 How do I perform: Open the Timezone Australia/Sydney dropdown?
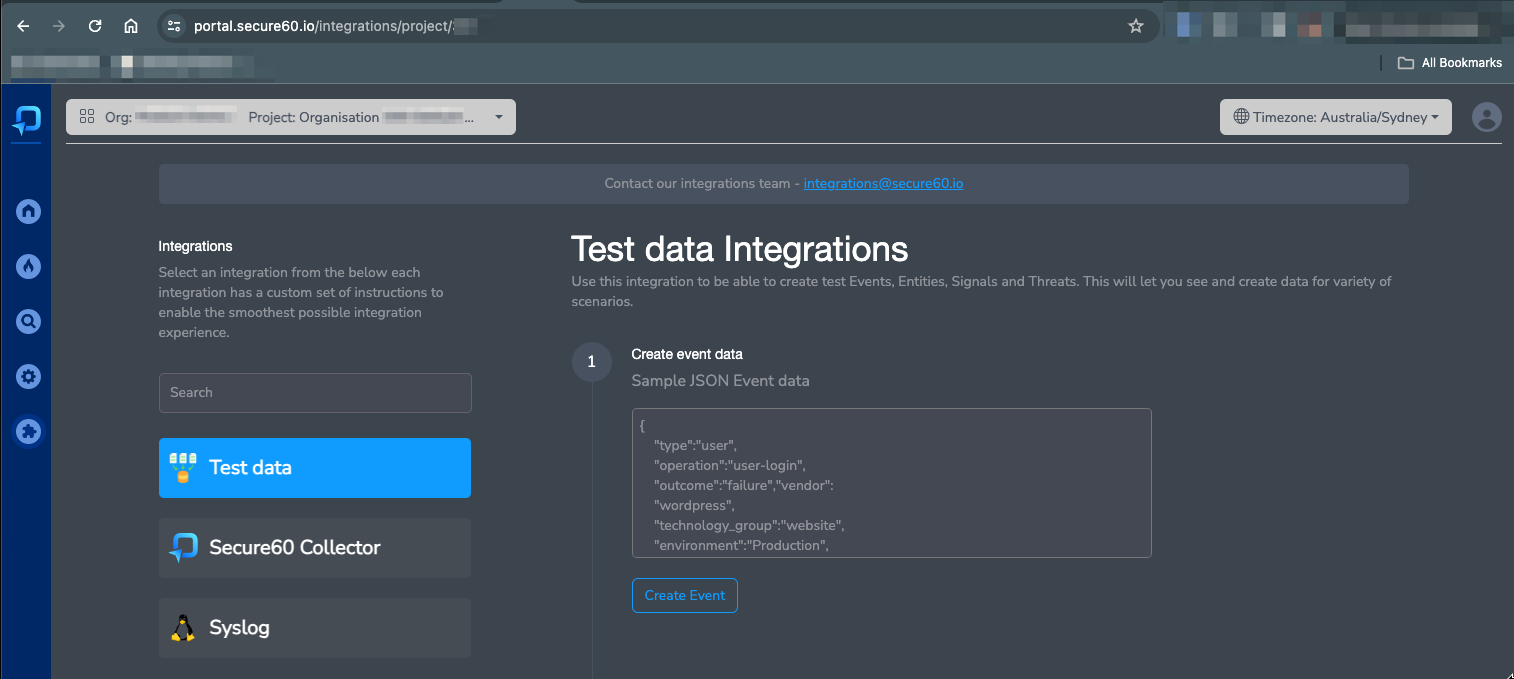coord(1335,117)
